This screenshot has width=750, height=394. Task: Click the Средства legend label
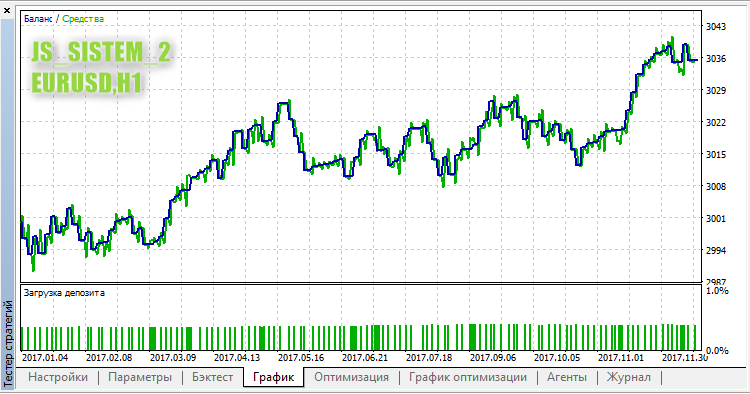pyautogui.click(x=83, y=19)
